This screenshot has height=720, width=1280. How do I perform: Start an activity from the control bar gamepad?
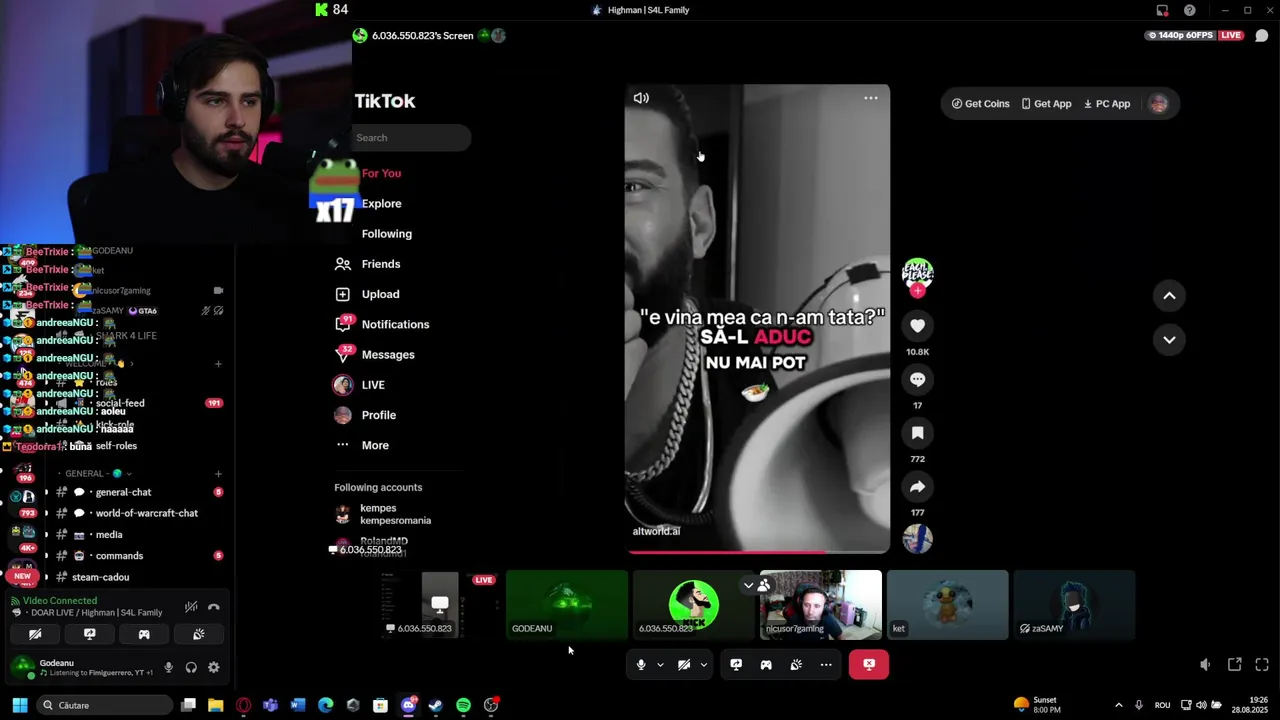[766, 664]
